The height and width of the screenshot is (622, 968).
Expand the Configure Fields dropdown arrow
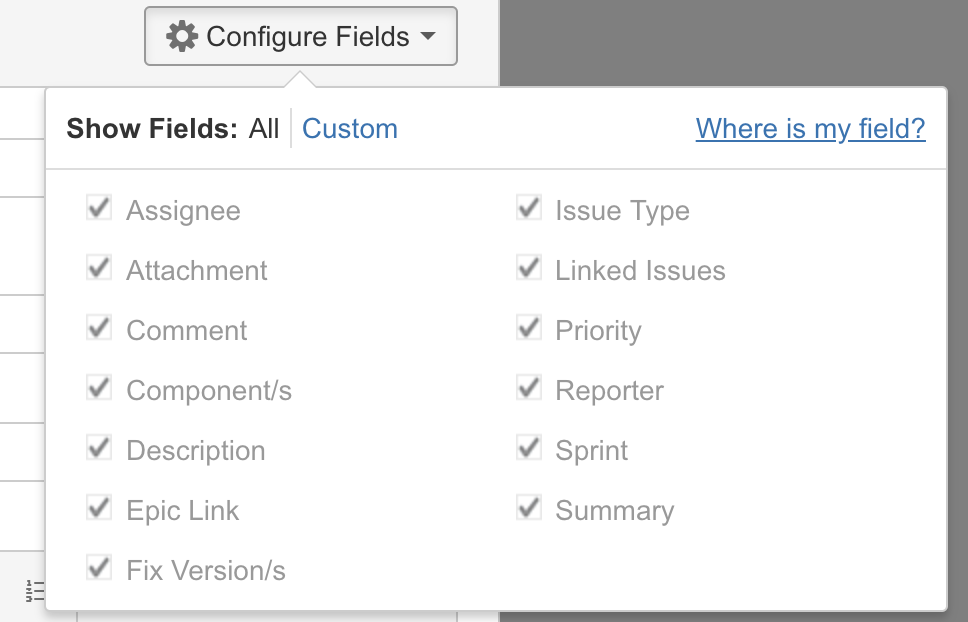(428, 37)
